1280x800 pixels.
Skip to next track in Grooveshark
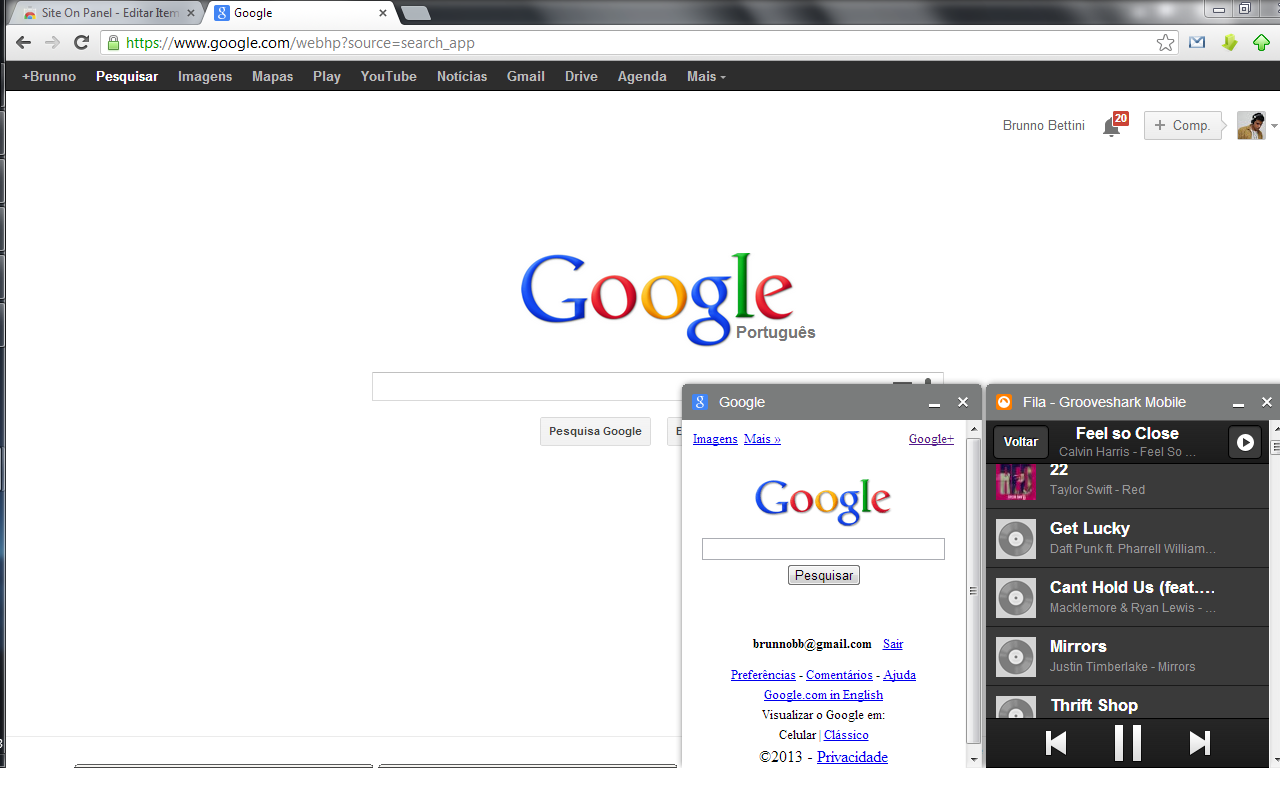pyautogui.click(x=1200, y=743)
